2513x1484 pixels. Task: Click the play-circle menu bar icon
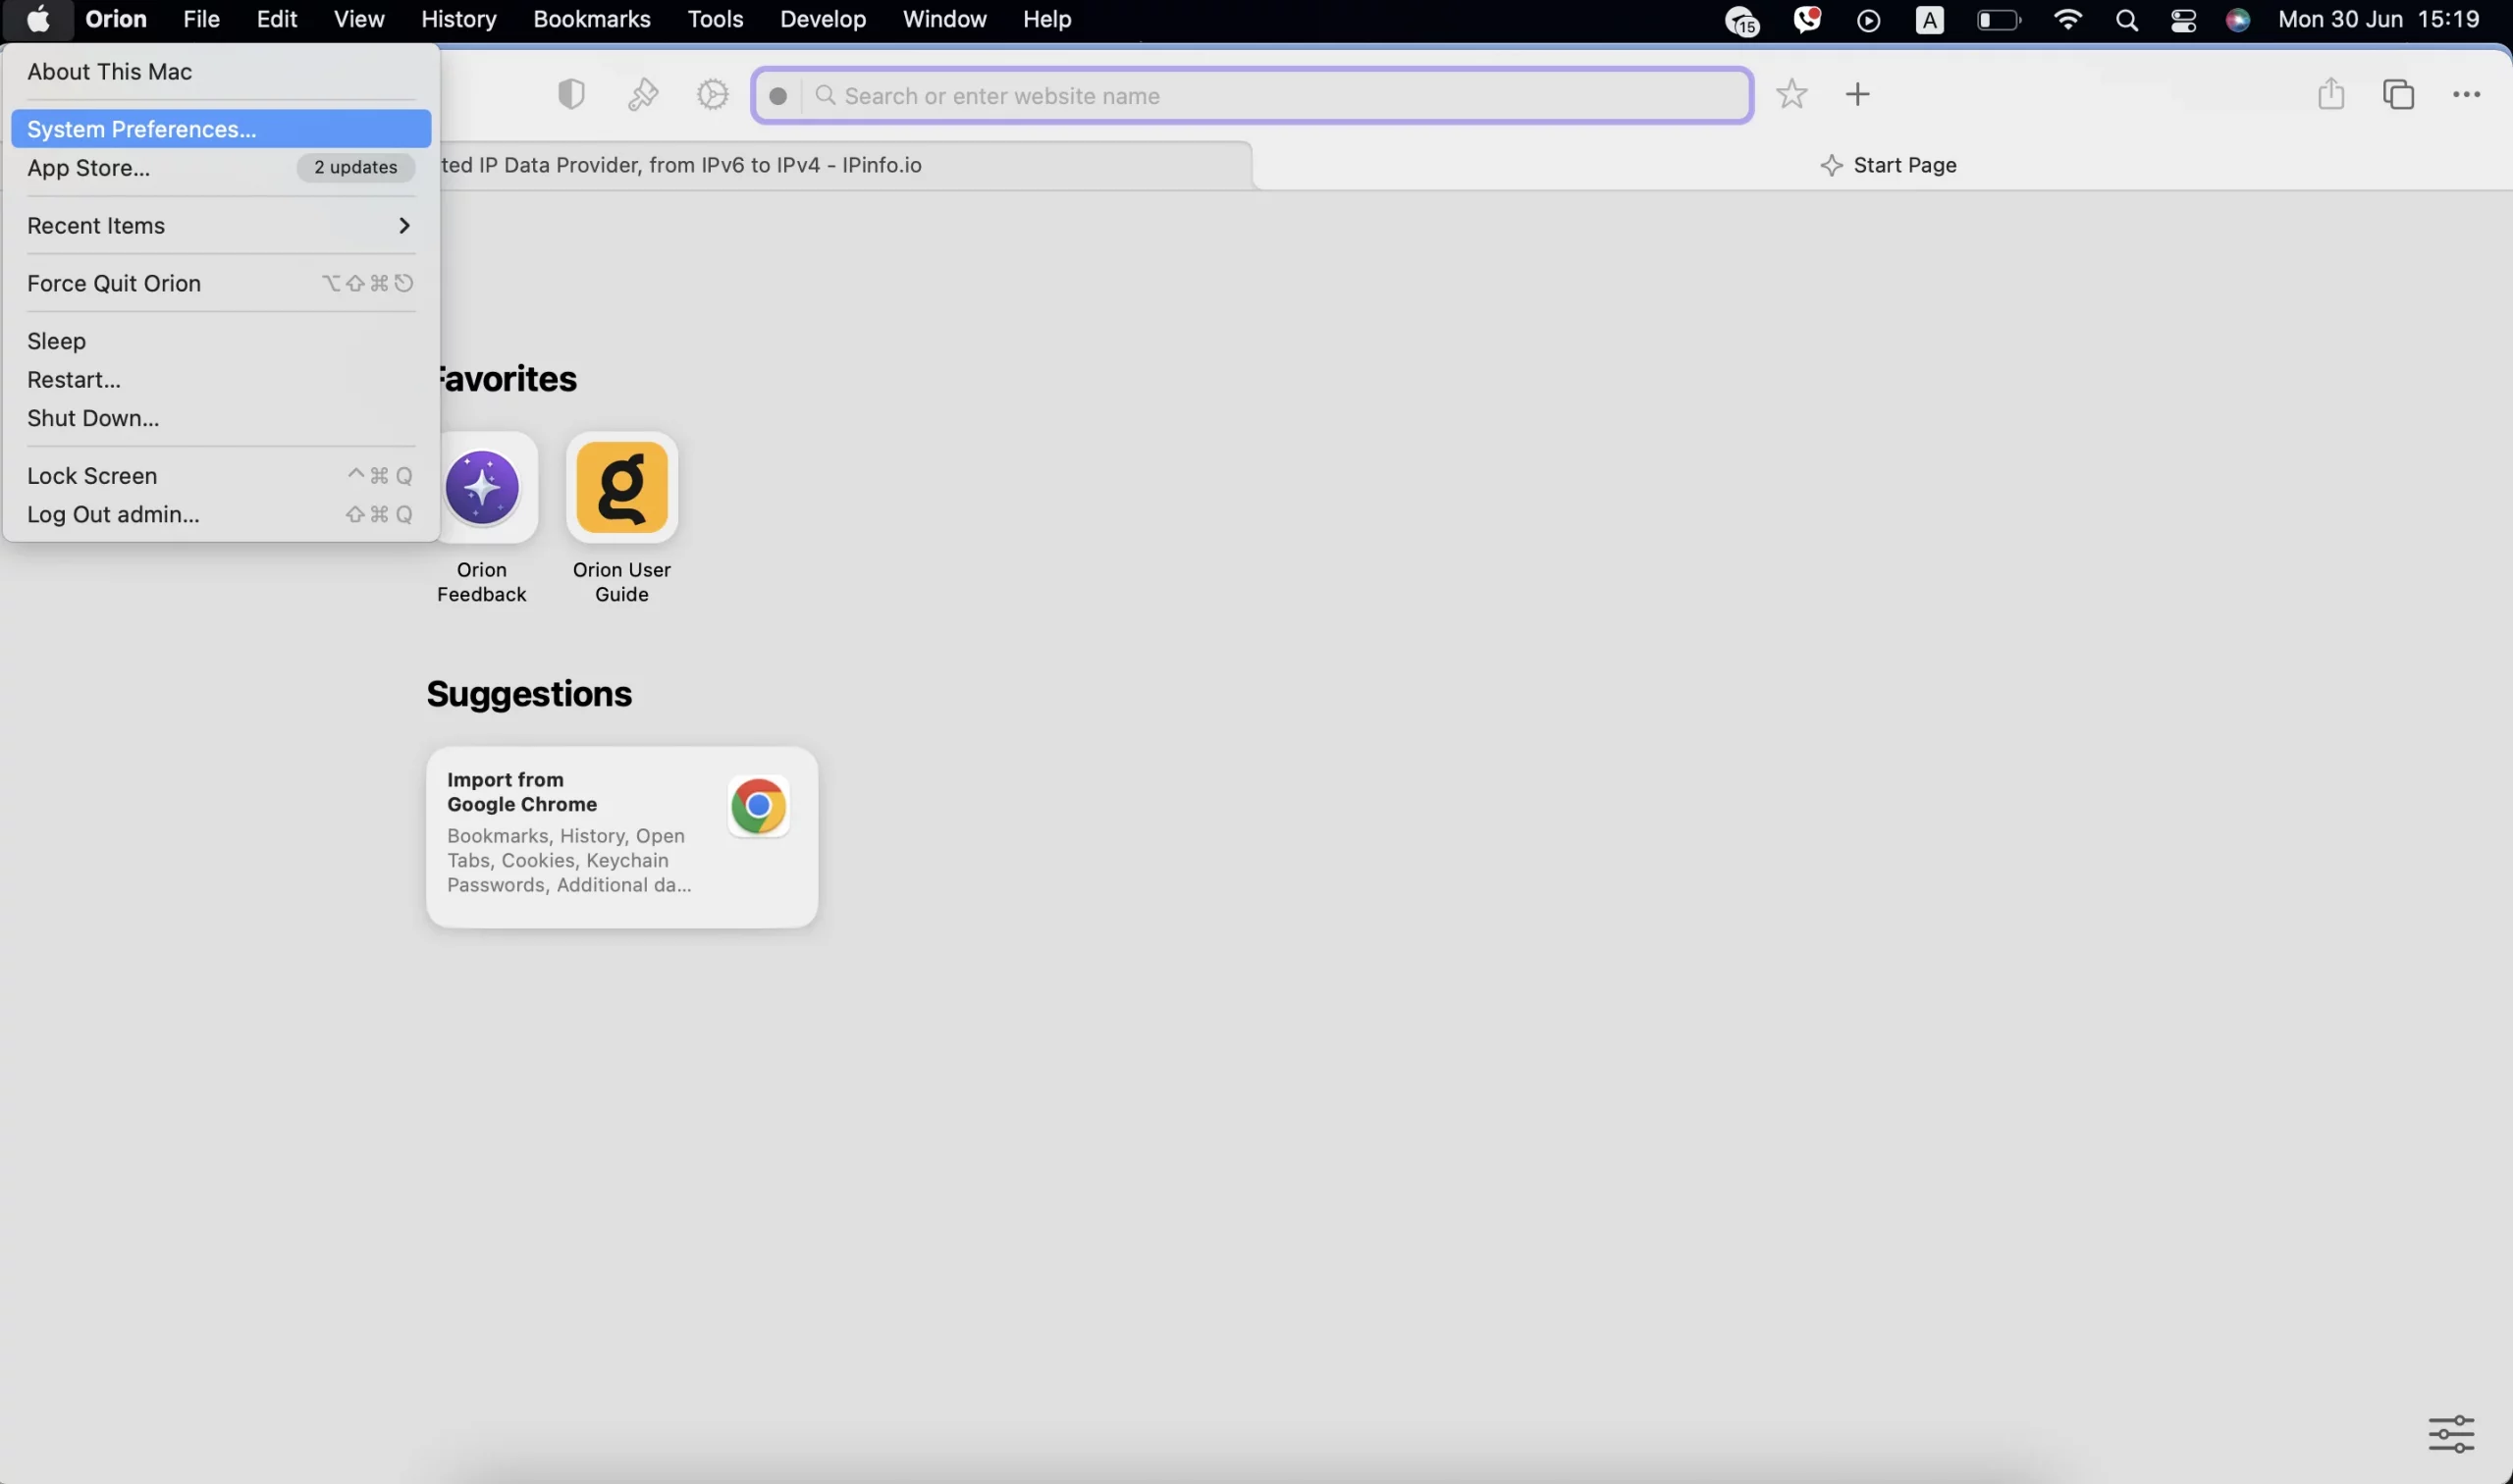pos(1868,20)
